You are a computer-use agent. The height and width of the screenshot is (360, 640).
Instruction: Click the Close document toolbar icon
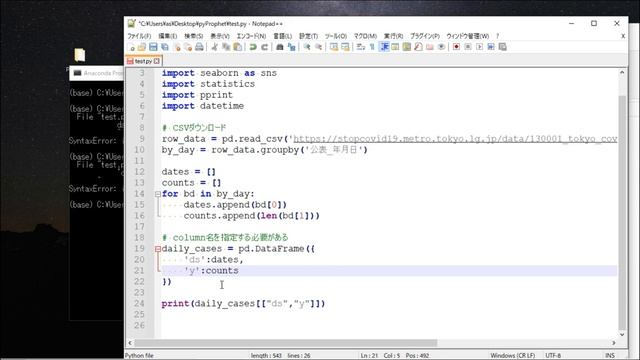(x=177, y=47)
